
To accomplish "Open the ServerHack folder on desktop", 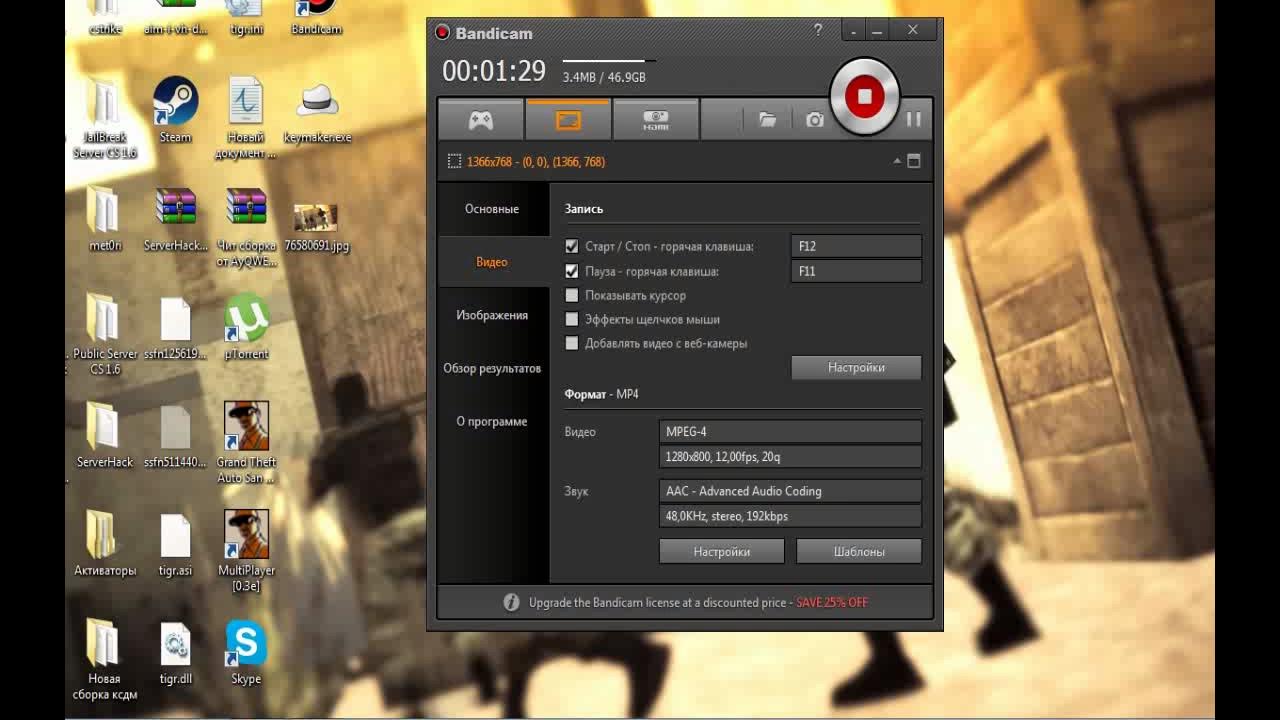I will tap(105, 435).
